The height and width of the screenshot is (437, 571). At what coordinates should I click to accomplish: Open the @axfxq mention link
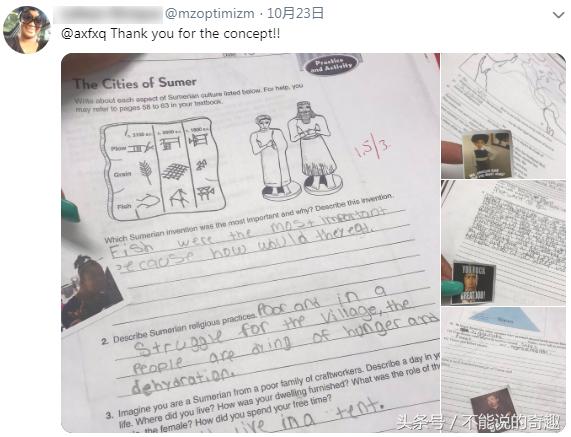(84, 34)
